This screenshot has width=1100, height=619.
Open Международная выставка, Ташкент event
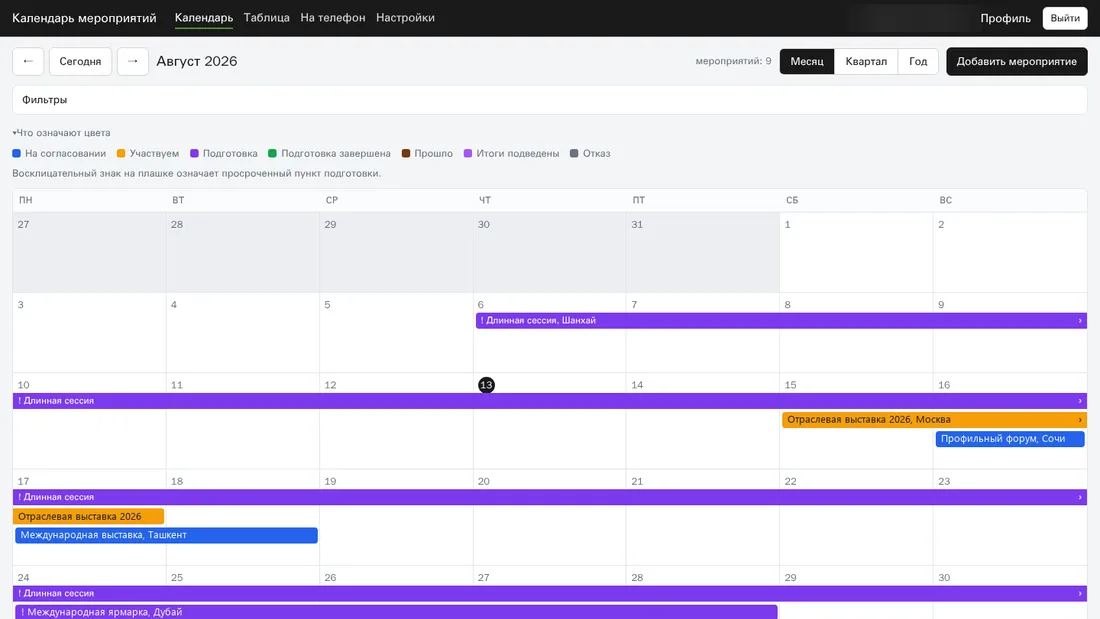pyautogui.click(x=166, y=535)
